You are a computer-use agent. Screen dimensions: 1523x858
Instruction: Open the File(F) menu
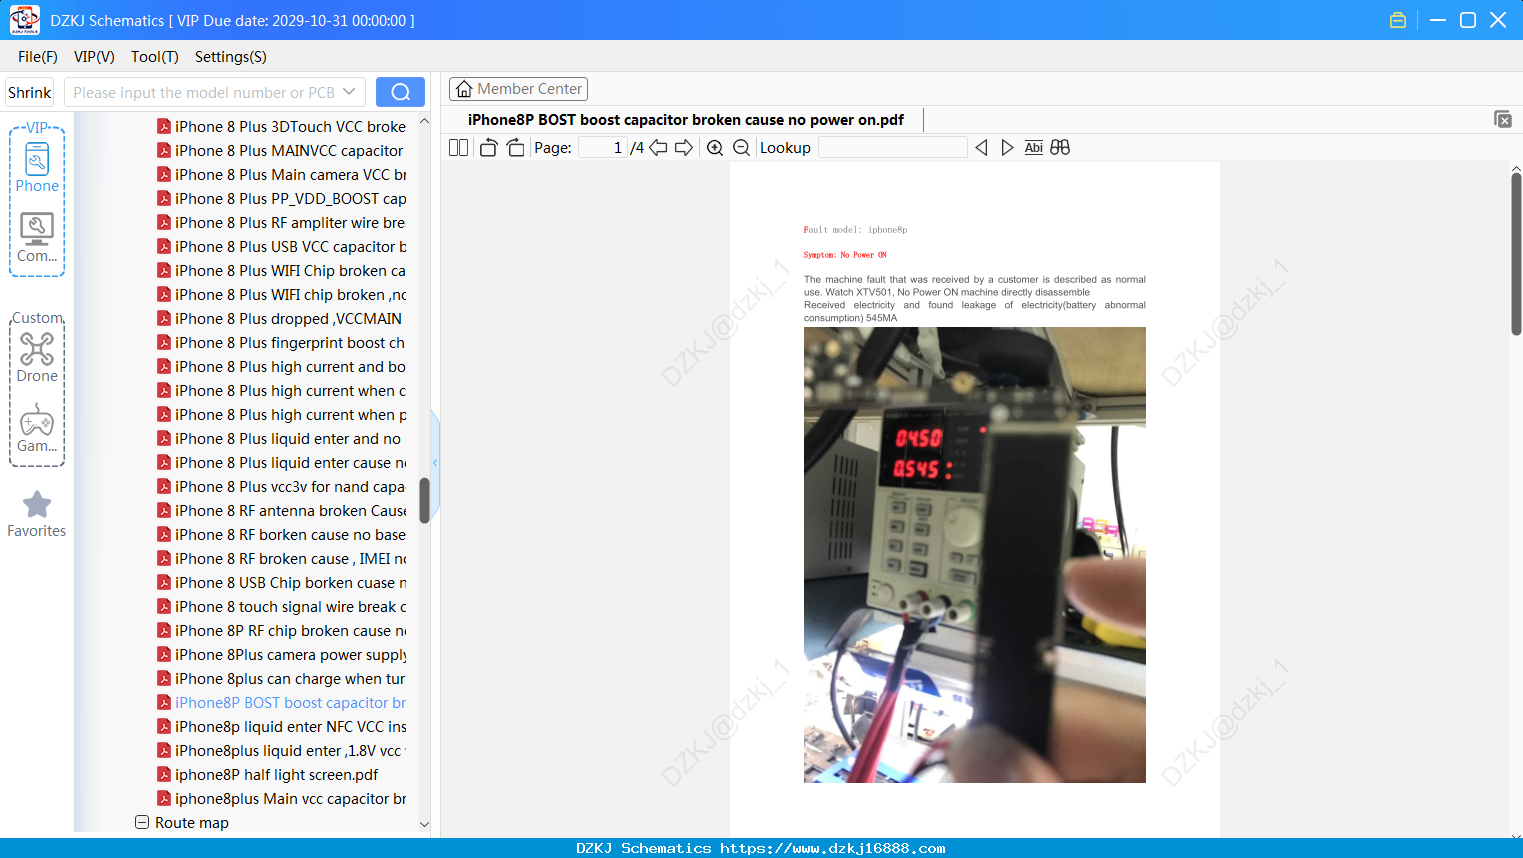[x=38, y=57]
